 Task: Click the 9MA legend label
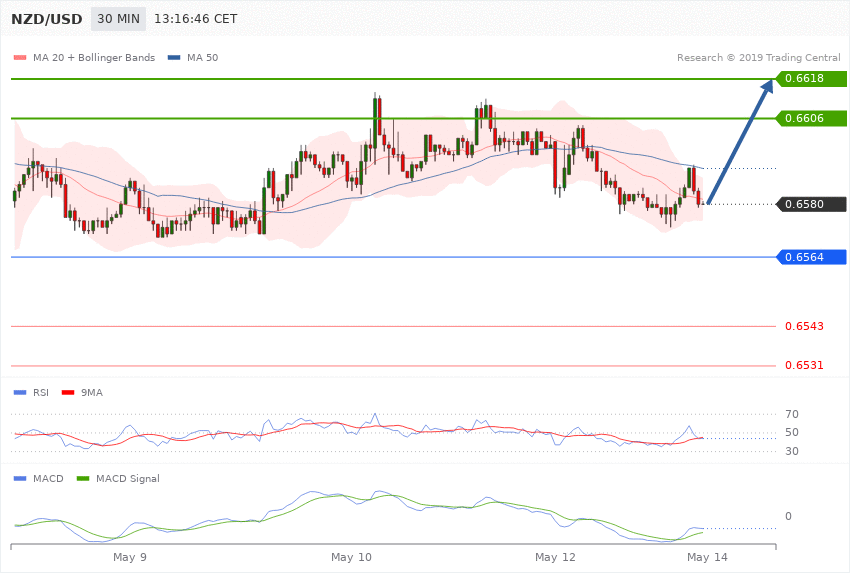click(92, 392)
